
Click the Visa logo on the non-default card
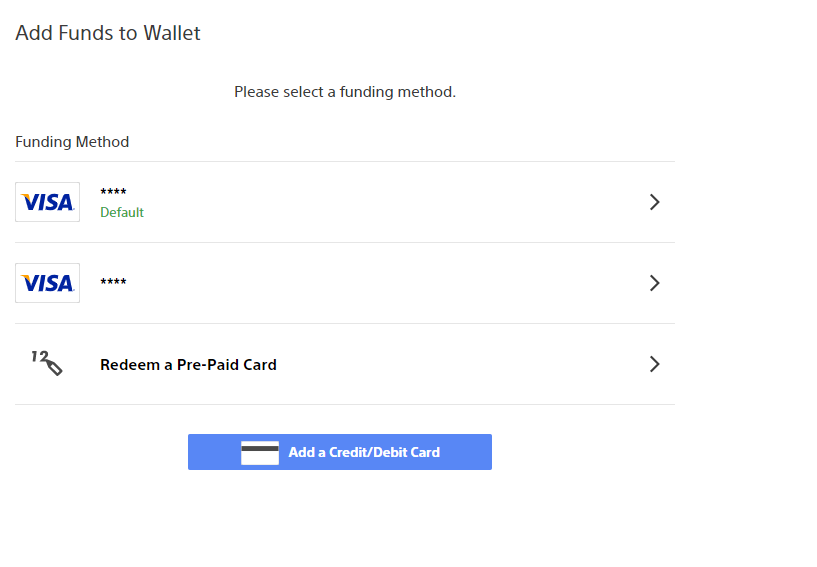coord(47,283)
